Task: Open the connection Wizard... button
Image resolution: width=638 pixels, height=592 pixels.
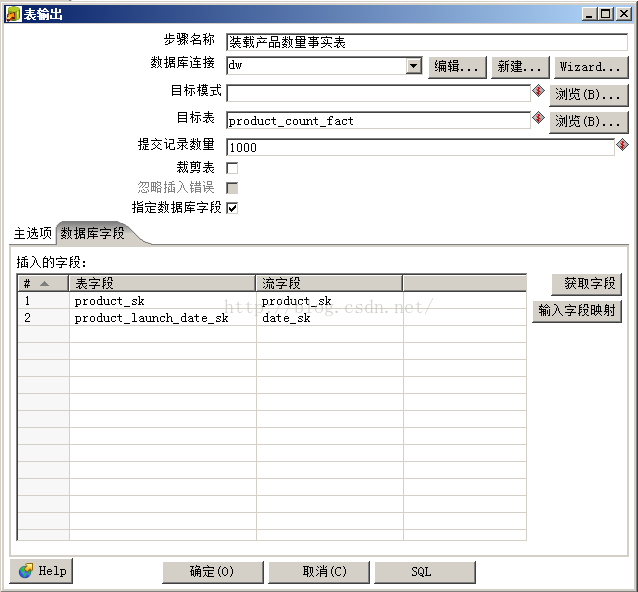Action: click(591, 67)
